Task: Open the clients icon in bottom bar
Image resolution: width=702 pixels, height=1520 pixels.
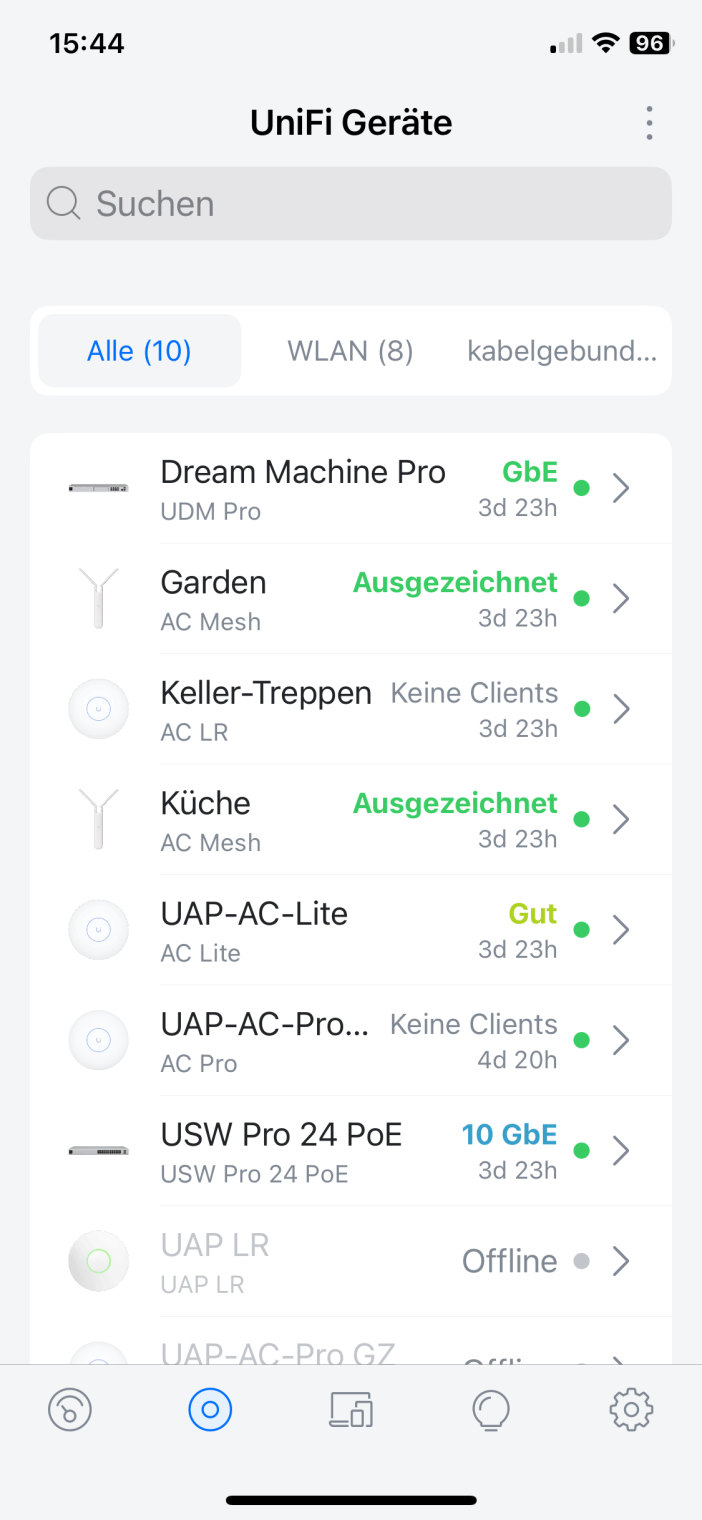Action: pos(351,1410)
